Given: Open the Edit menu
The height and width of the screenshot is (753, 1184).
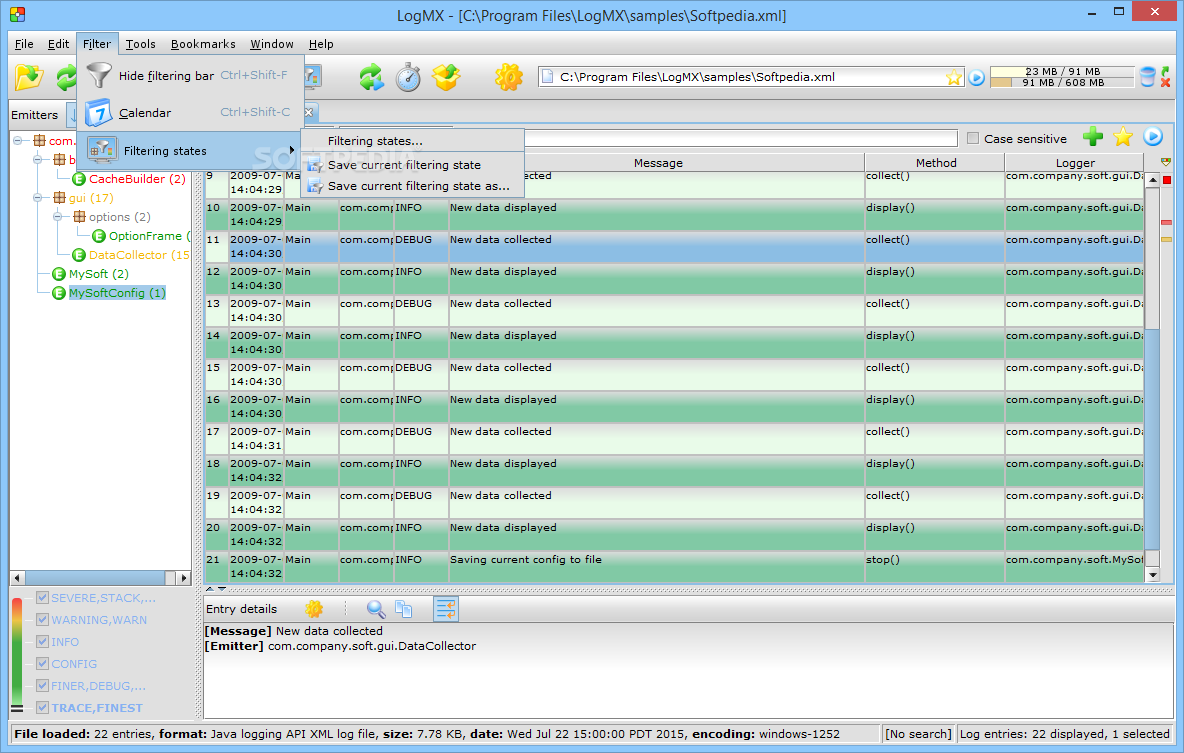Looking at the screenshot, I should (58, 44).
